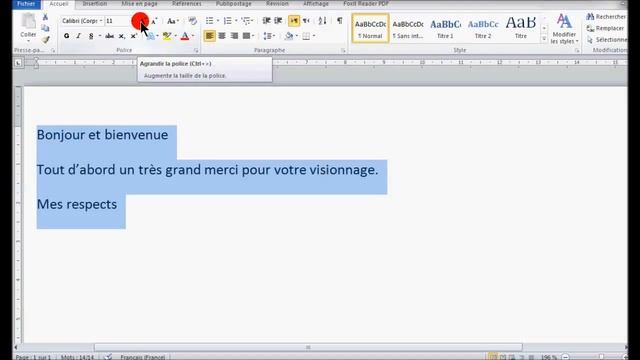Click the increase indent icon
Image resolution: width=640 pixels, height=360 pixels.
pos(278,21)
